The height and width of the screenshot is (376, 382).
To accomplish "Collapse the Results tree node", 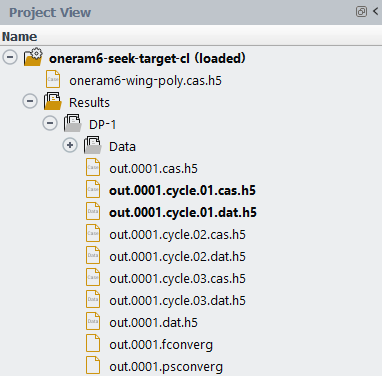I will pyautogui.click(x=30, y=101).
